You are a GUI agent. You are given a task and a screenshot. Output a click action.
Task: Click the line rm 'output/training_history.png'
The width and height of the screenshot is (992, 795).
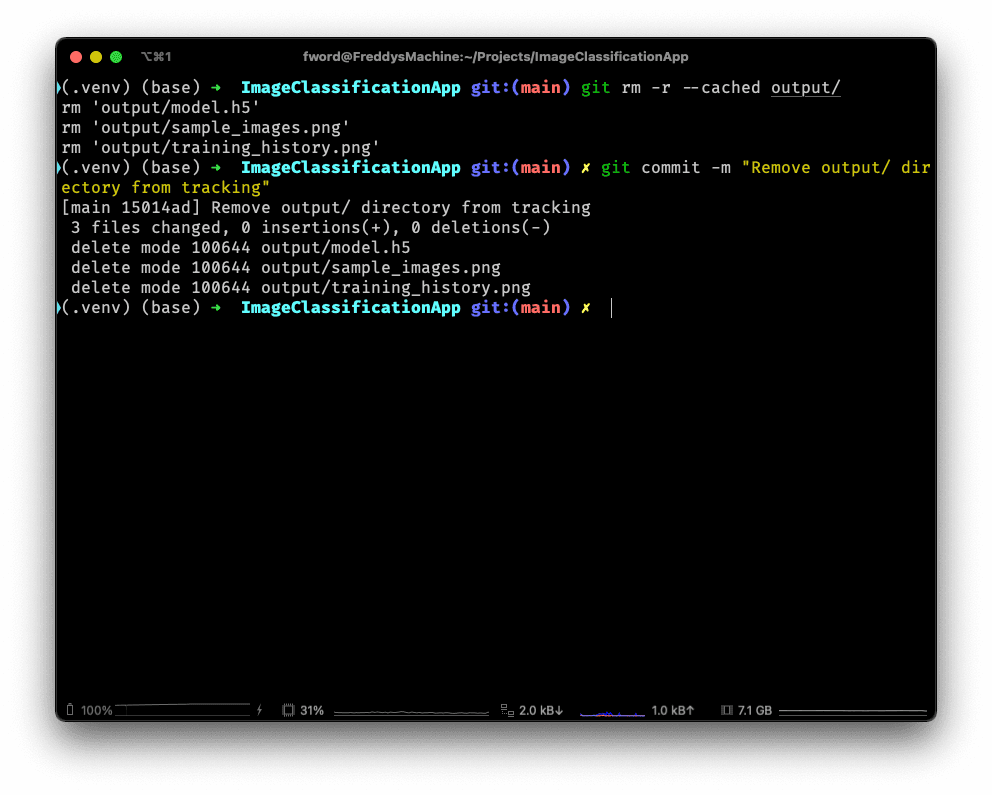click(220, 147)
